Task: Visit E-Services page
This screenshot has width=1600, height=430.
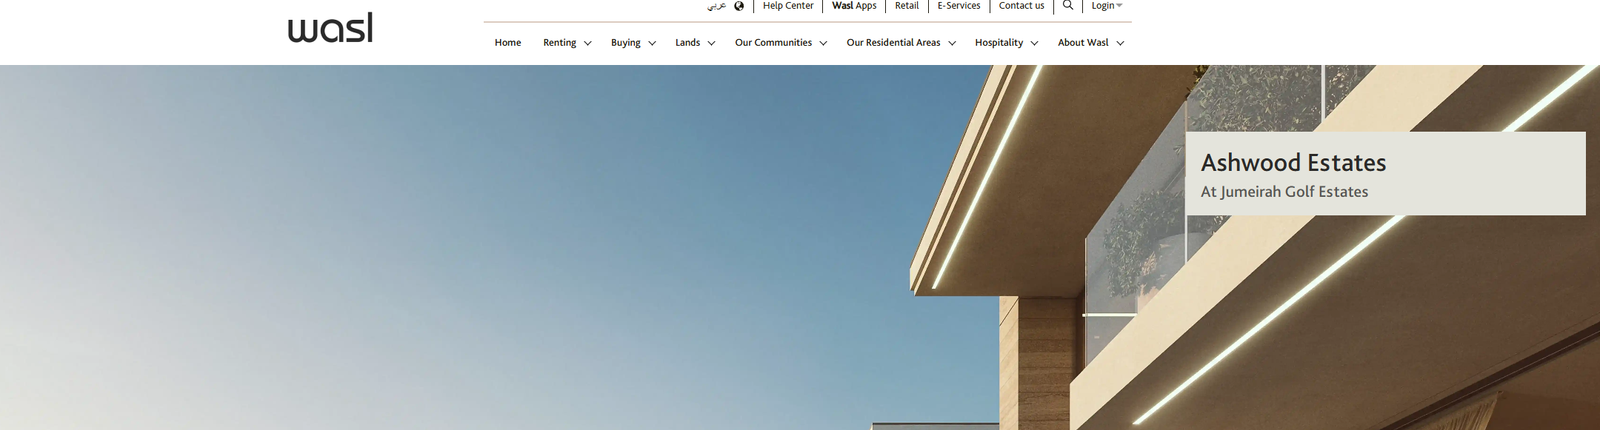Action: pyautogui.click(x=958, y=6)
